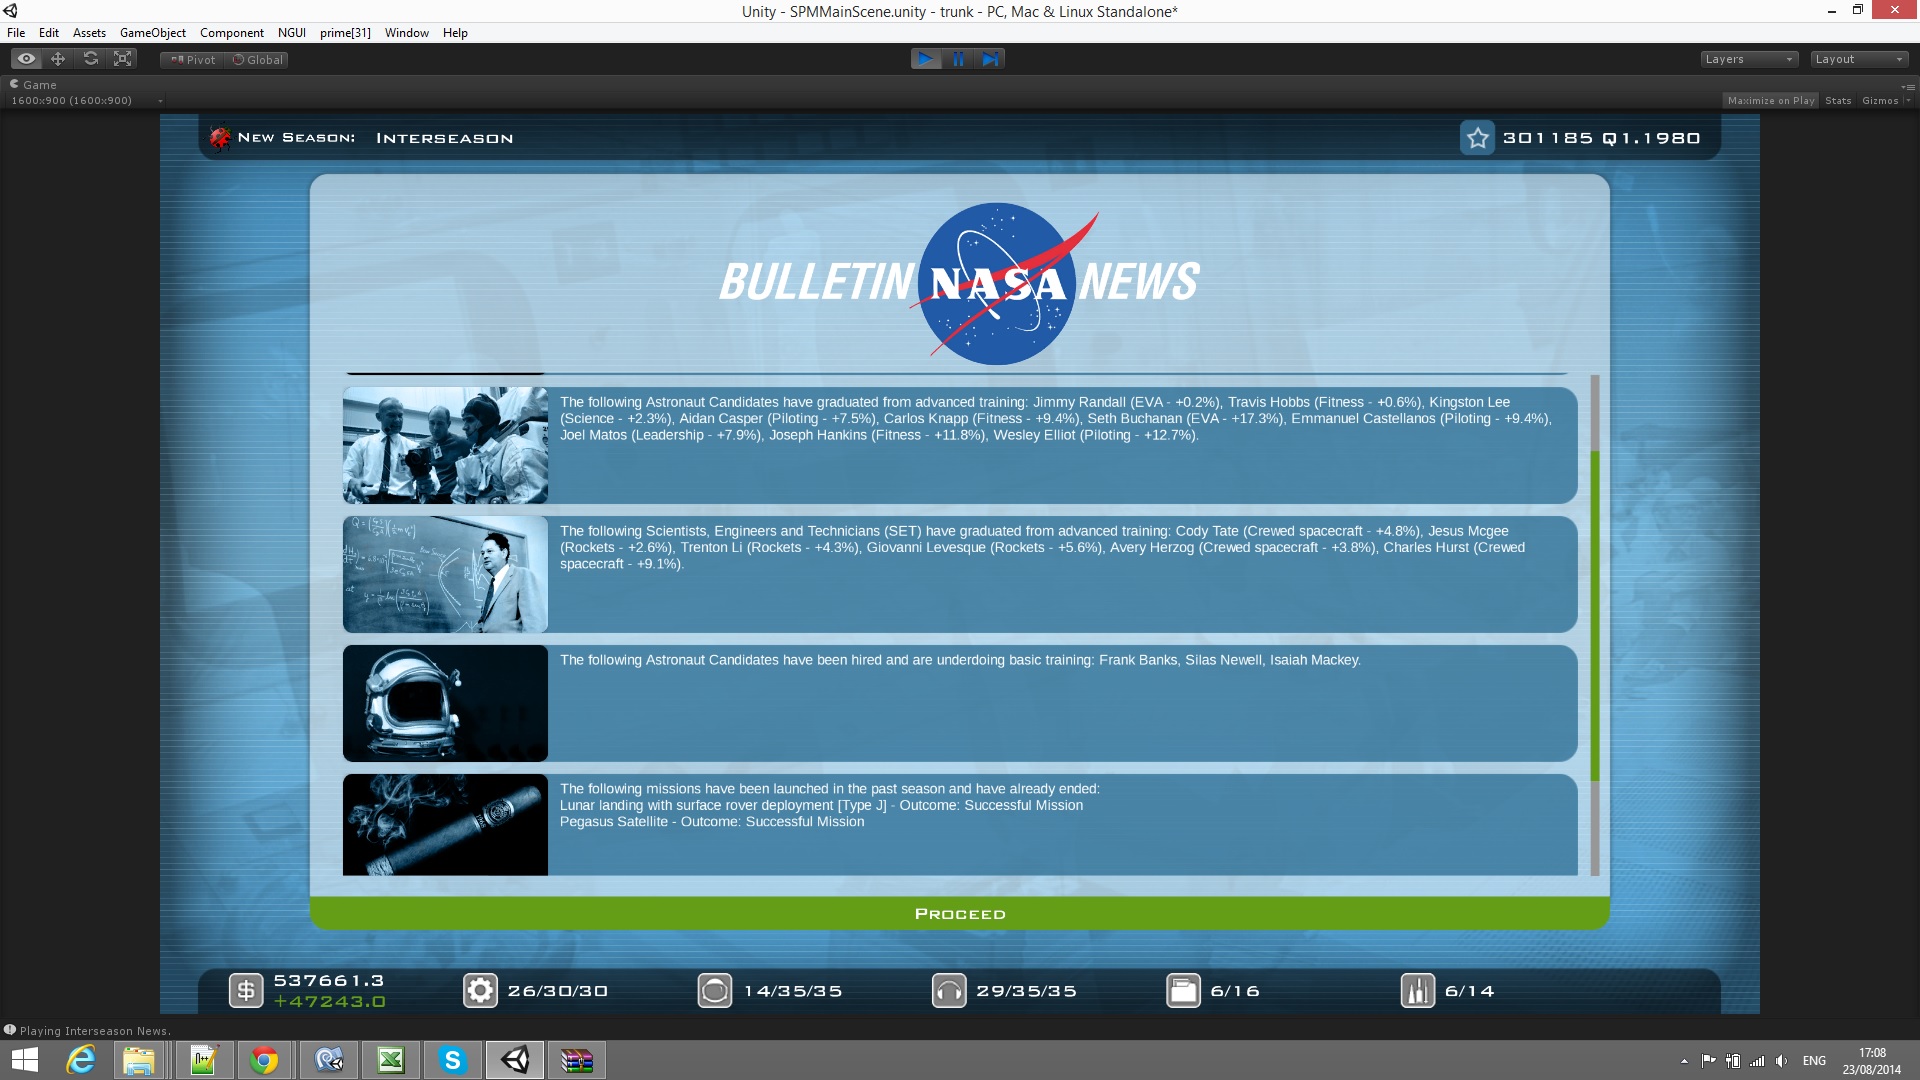Click the star prestige icon
This screenshot has height=1080, width=1920.
coord(1478,138)
